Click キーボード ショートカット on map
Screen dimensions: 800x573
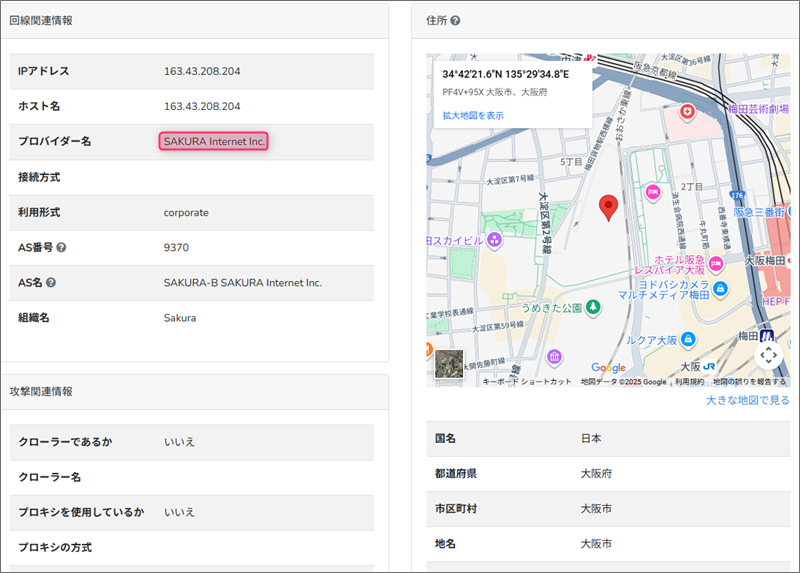coord(527,382)
